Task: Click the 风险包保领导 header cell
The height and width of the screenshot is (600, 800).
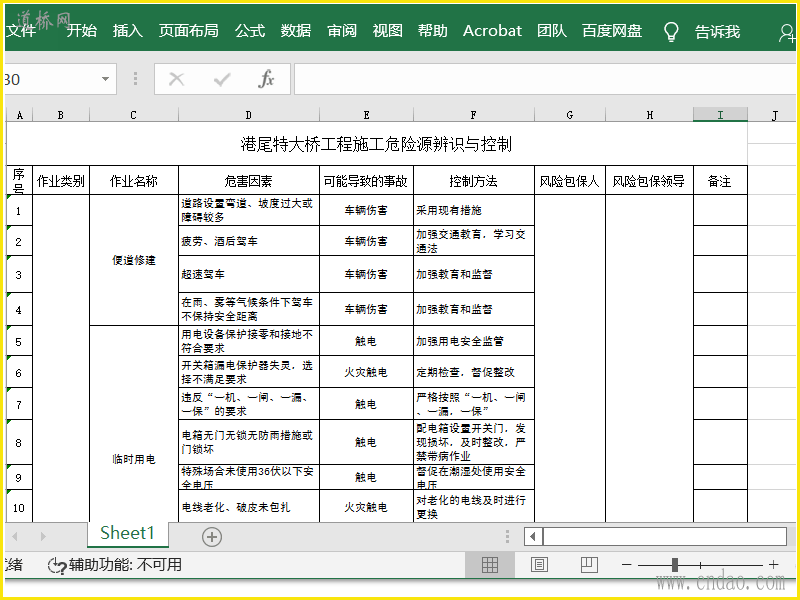Action: pos(649,181)
